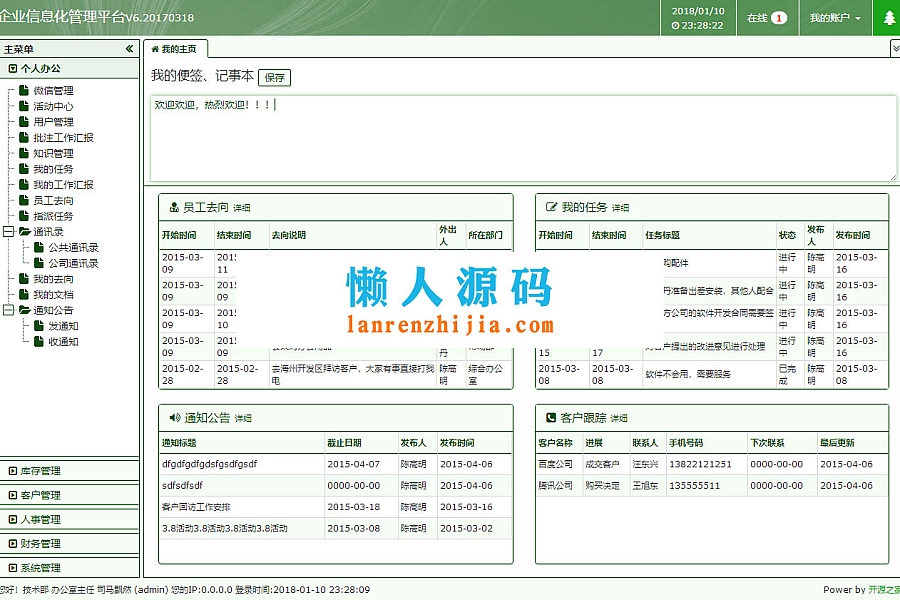Click inside the notepad text area
The width and height of the screenshot is (900, 600).
coord(523,138)
